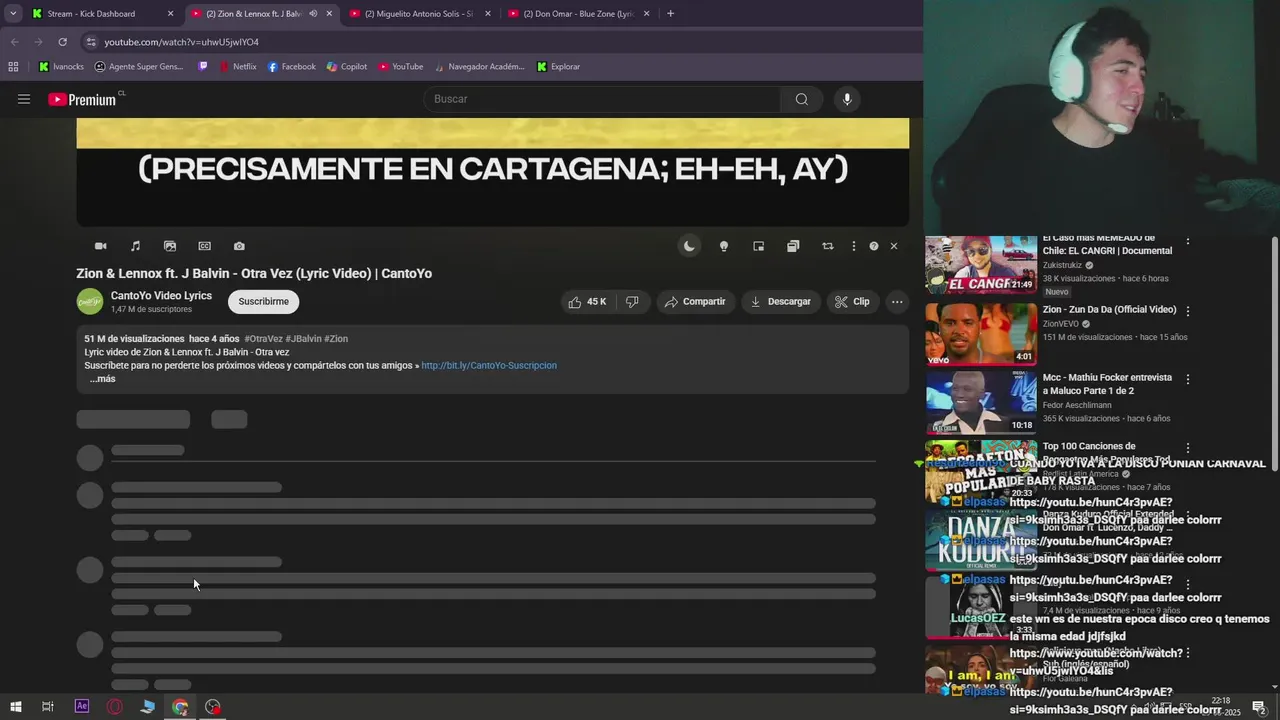This screenshot has width=1280, height=720.
Task: Toggle the lightbulb cinema mode icon
Action: click(724, 246)
